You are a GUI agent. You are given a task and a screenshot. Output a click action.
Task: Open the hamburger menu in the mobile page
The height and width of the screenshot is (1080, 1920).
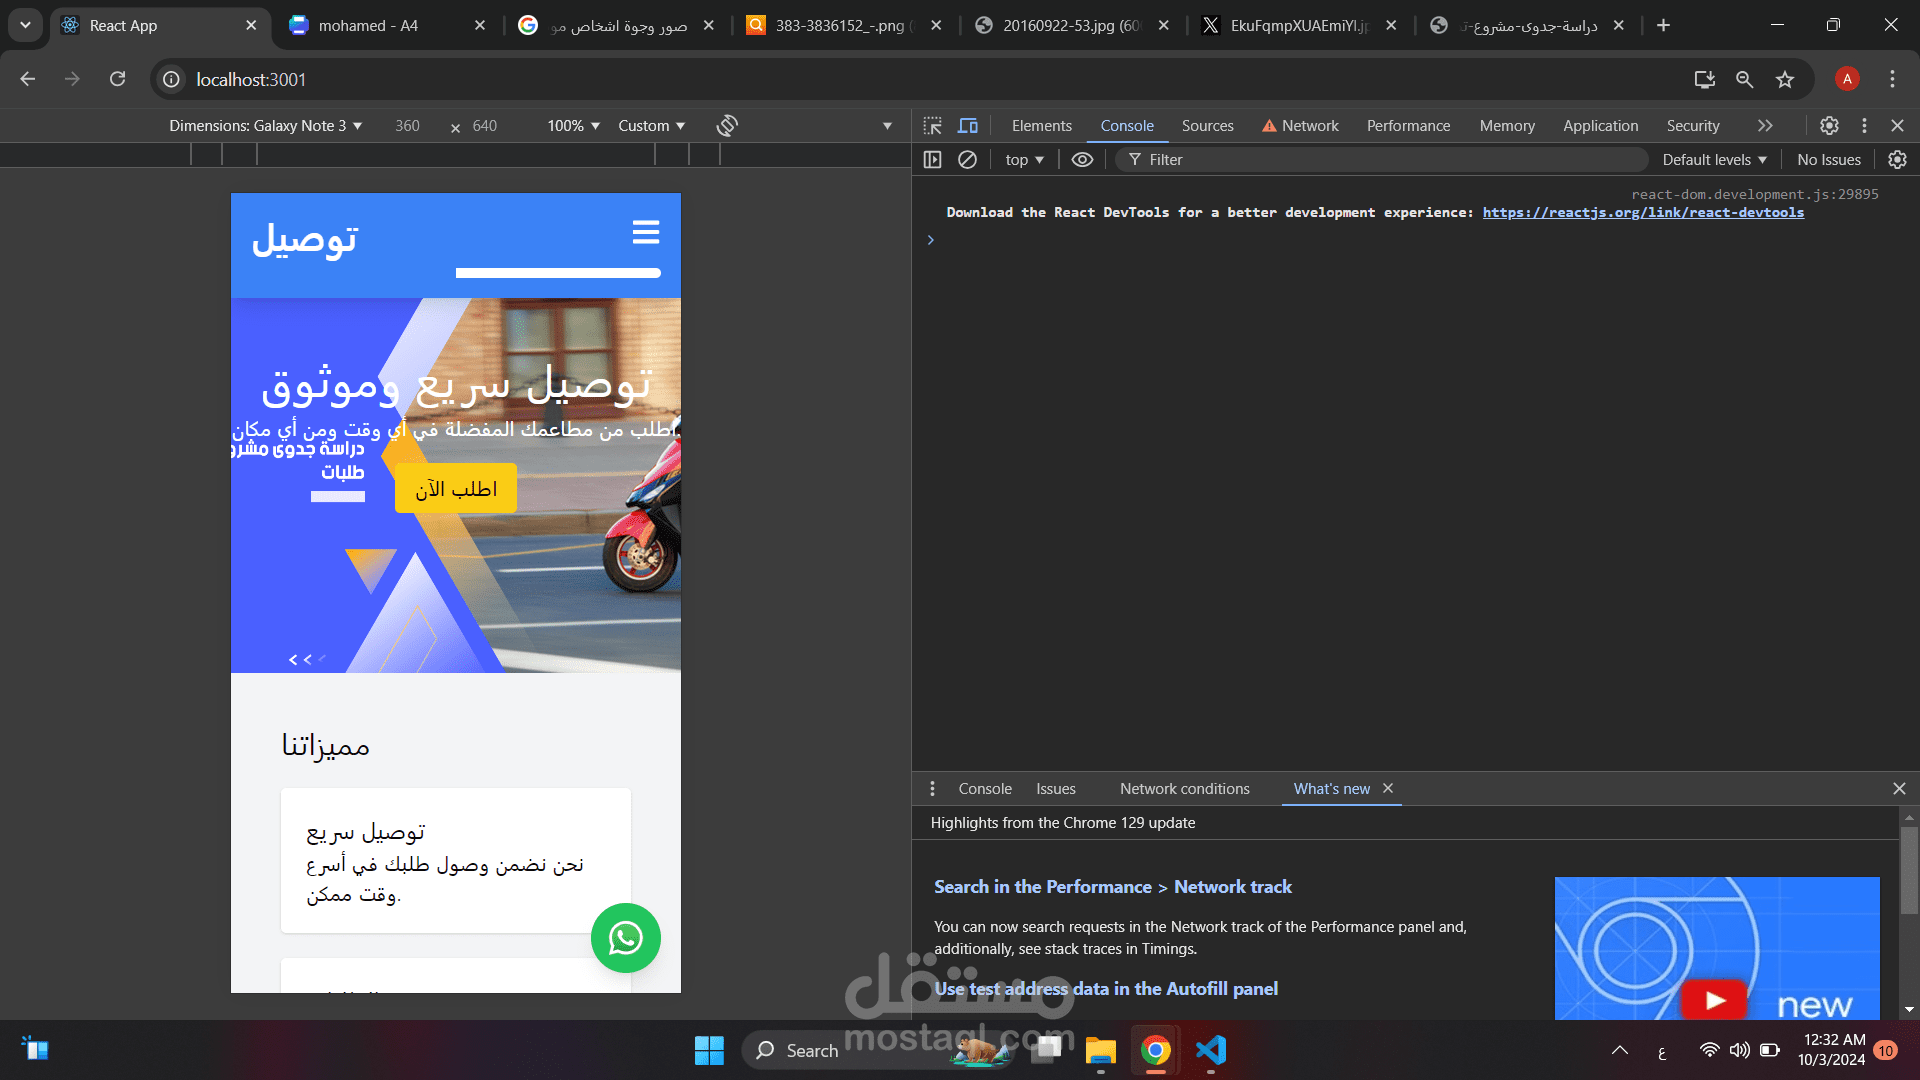[x=646, y=232]
